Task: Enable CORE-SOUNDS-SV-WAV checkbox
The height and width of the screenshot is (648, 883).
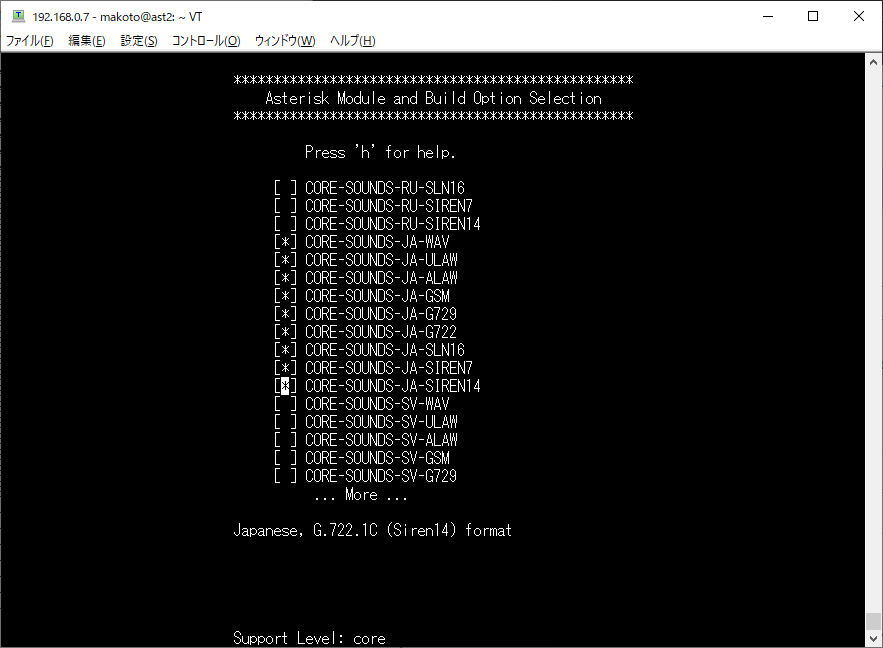Action: [x=285, y=404]
